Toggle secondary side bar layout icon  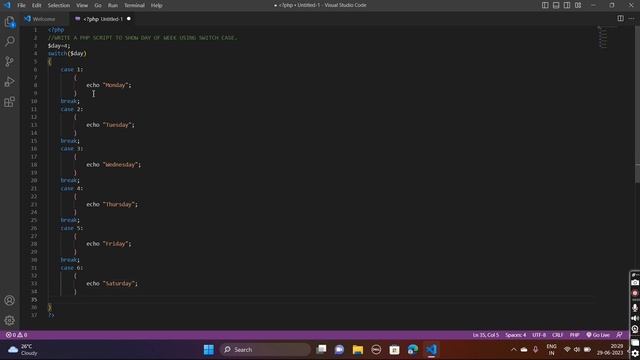tap(567, 5)
